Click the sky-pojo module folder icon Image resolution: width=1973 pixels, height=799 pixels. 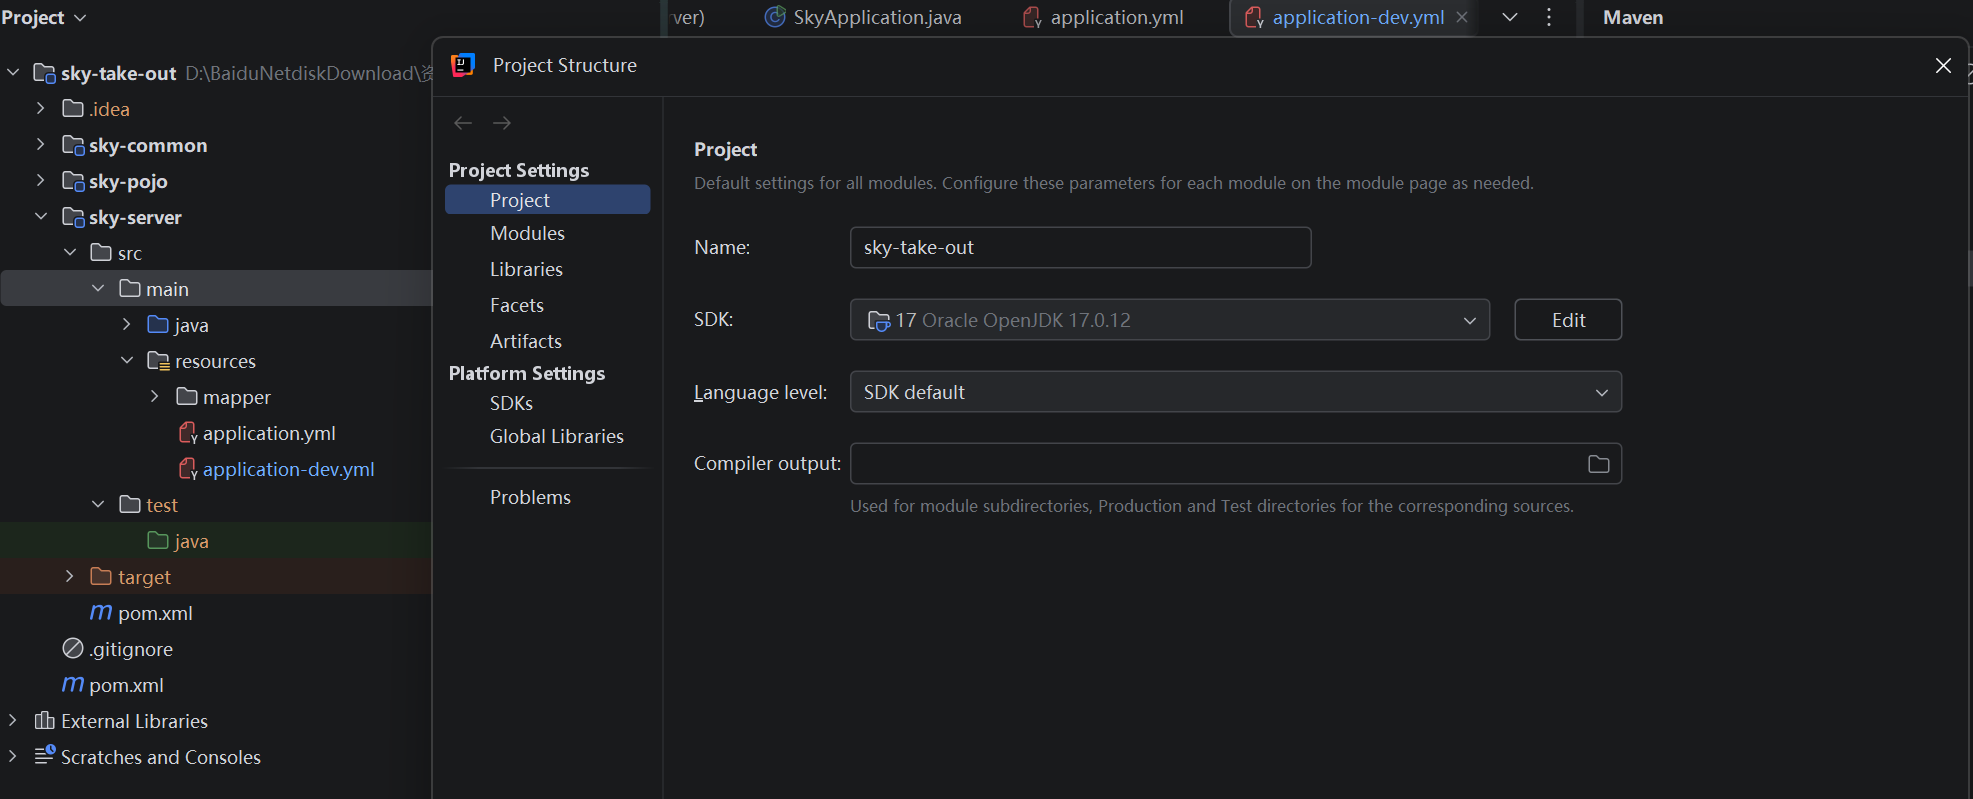click(x=73, y=181)
